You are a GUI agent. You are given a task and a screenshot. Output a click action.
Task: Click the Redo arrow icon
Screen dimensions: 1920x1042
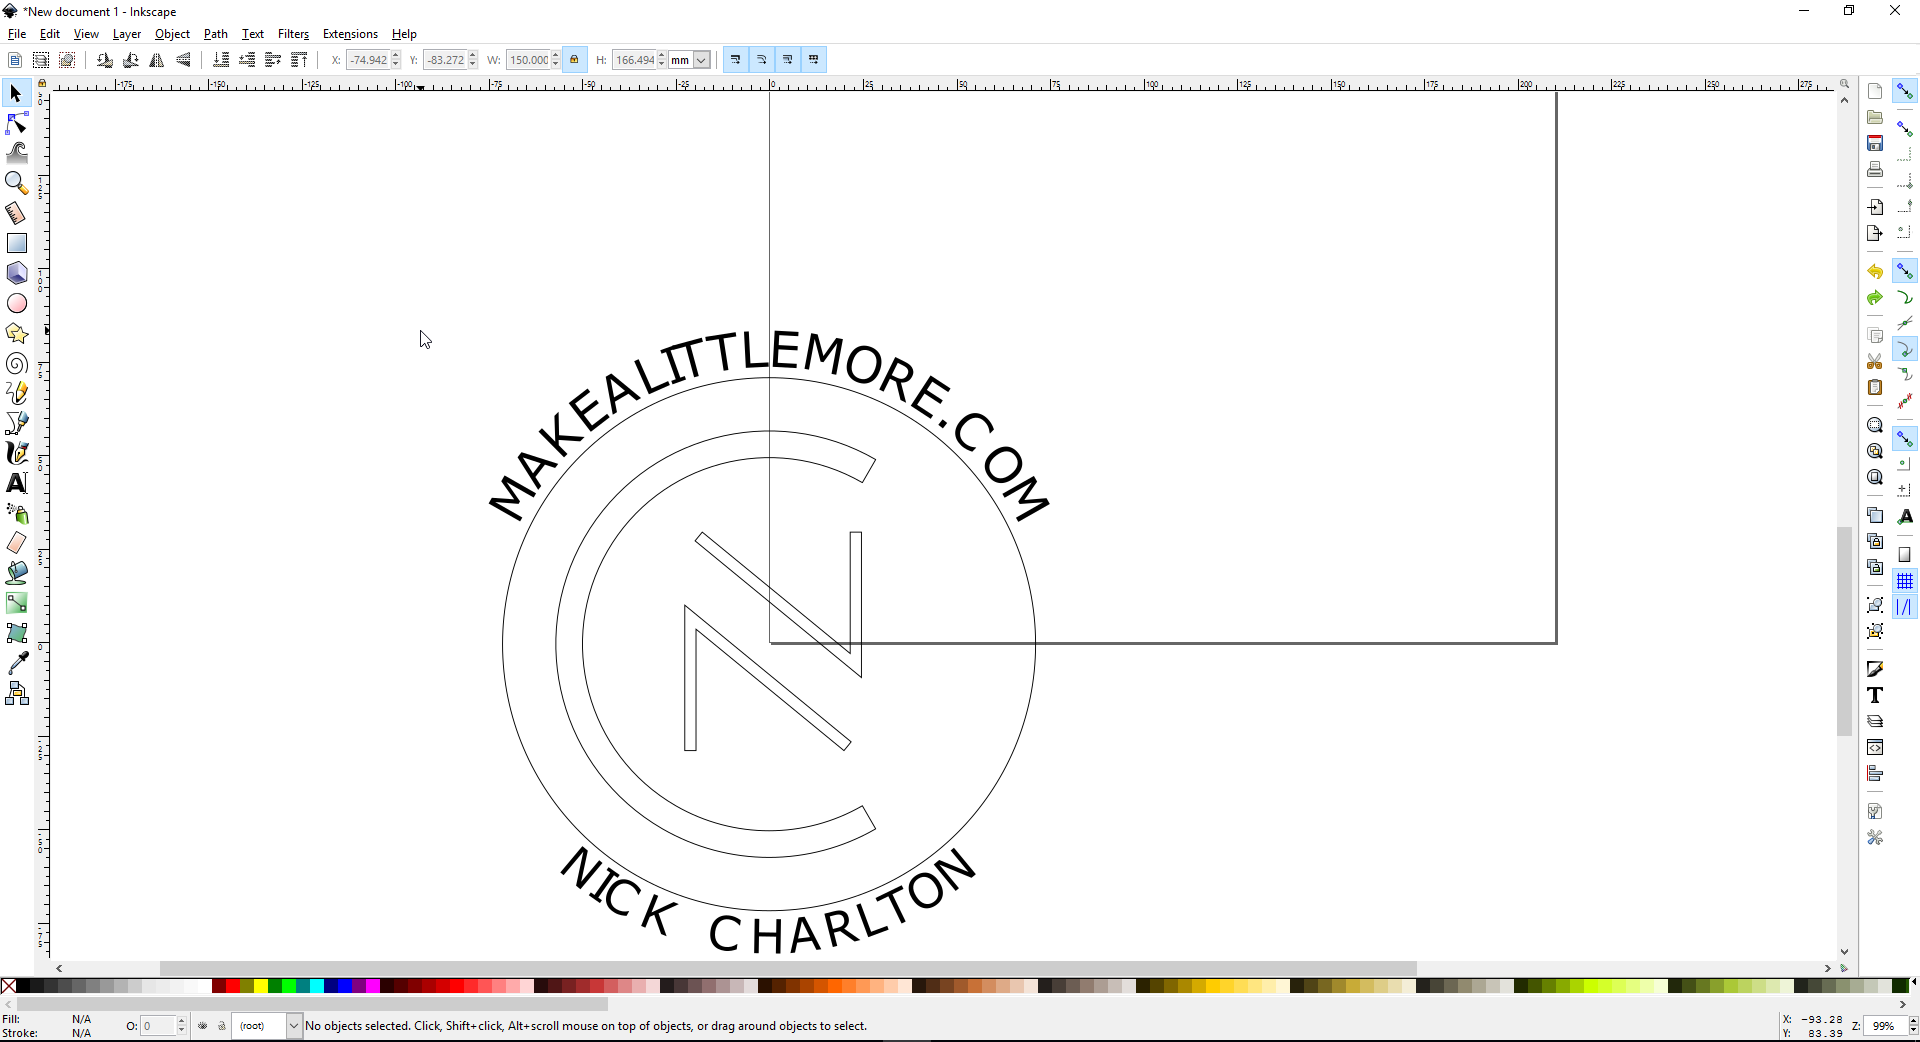1875,298
